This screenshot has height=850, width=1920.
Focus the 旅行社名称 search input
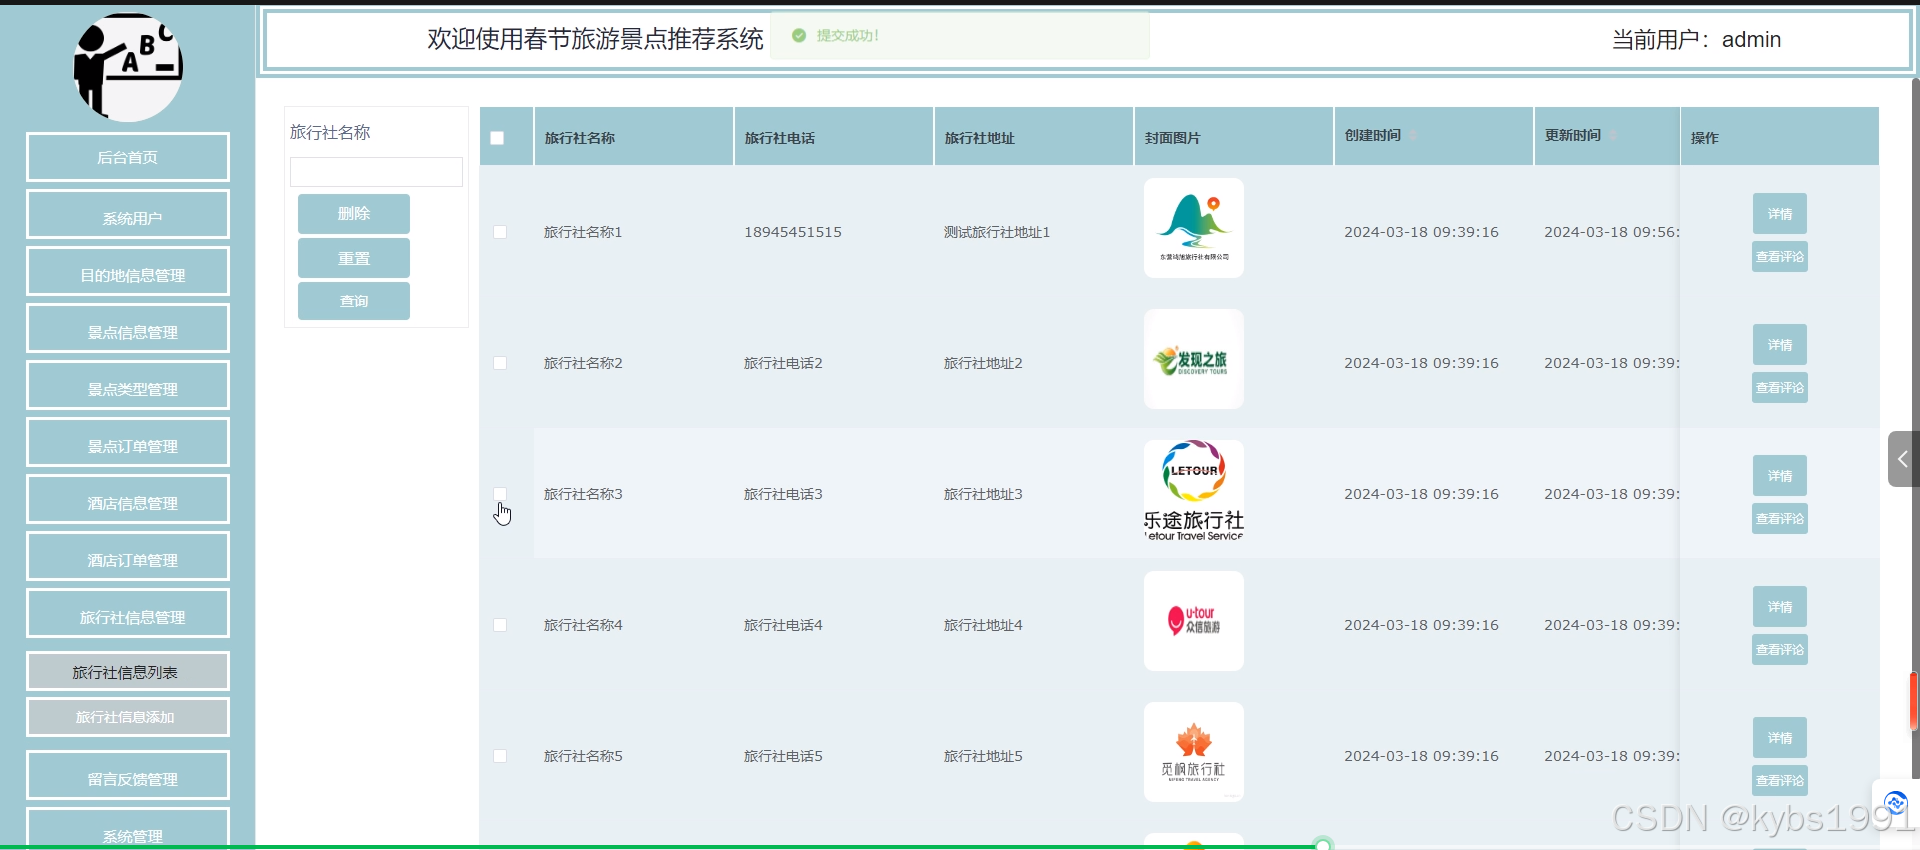[x=376, y=172]
